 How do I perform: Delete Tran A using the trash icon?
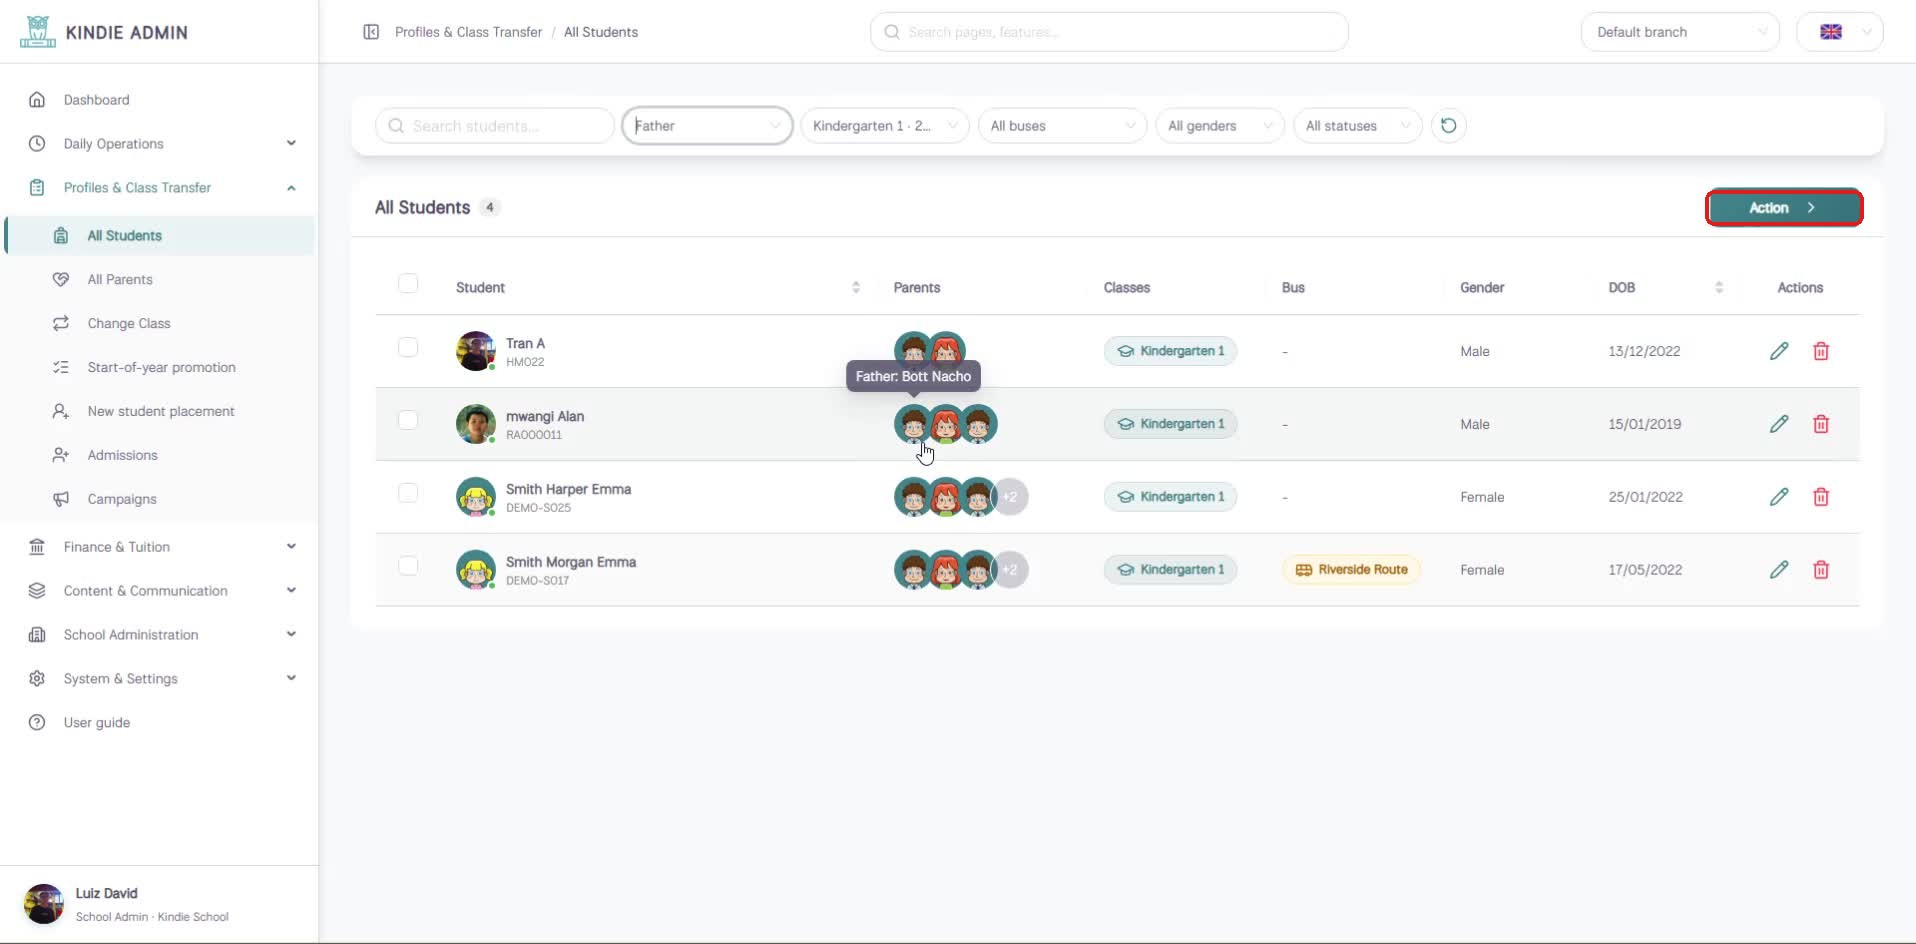point(1821,351)
